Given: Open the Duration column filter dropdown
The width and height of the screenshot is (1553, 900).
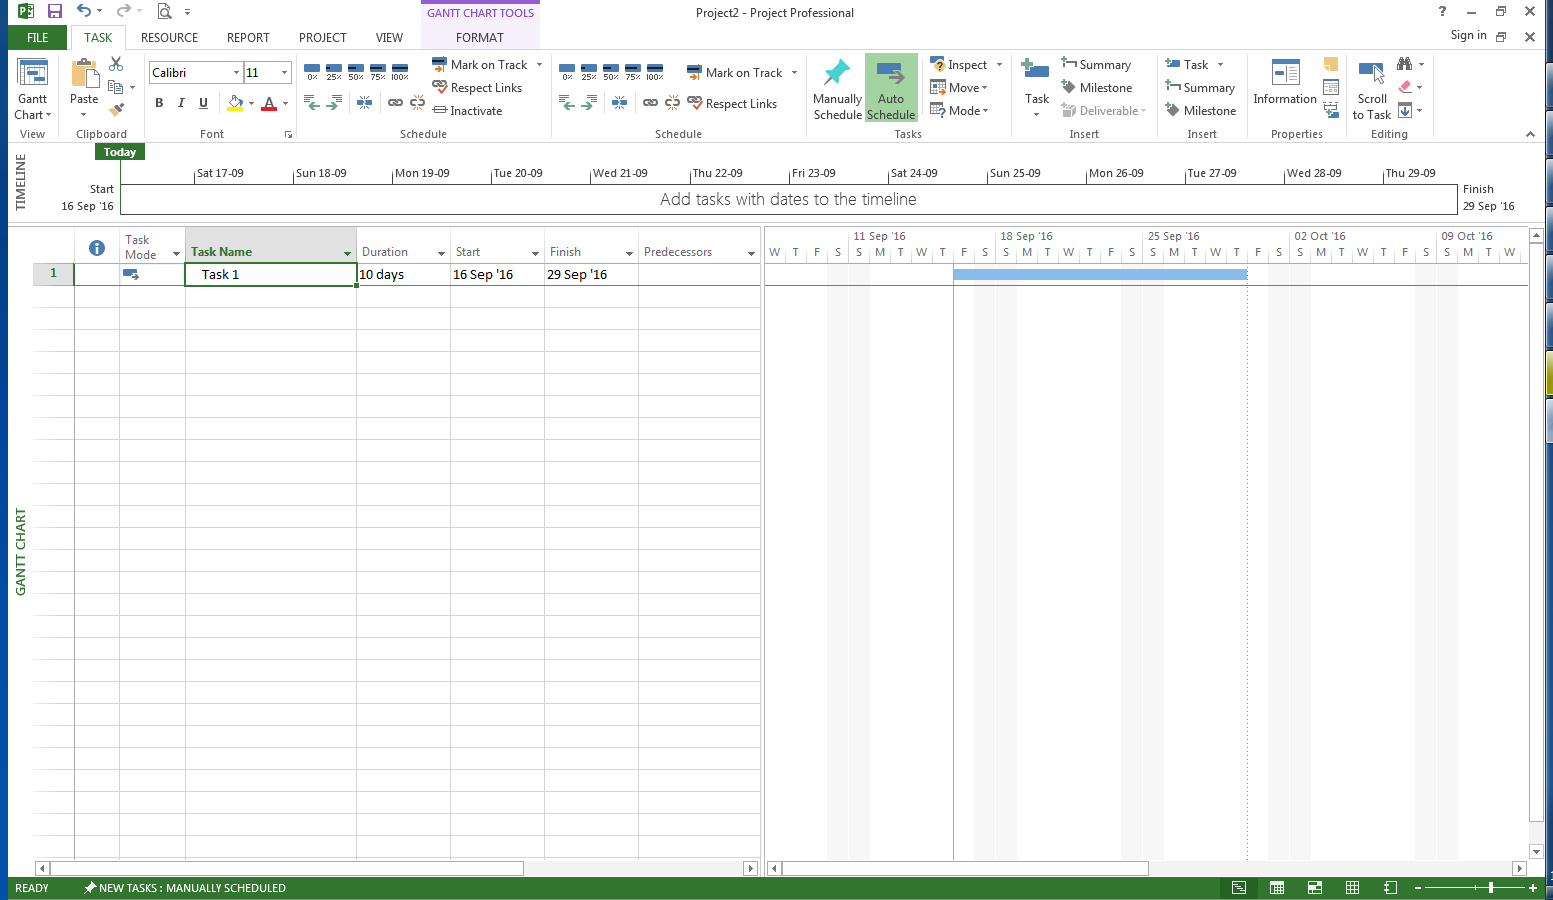Looking at the screenshot, I should point(441,254).
